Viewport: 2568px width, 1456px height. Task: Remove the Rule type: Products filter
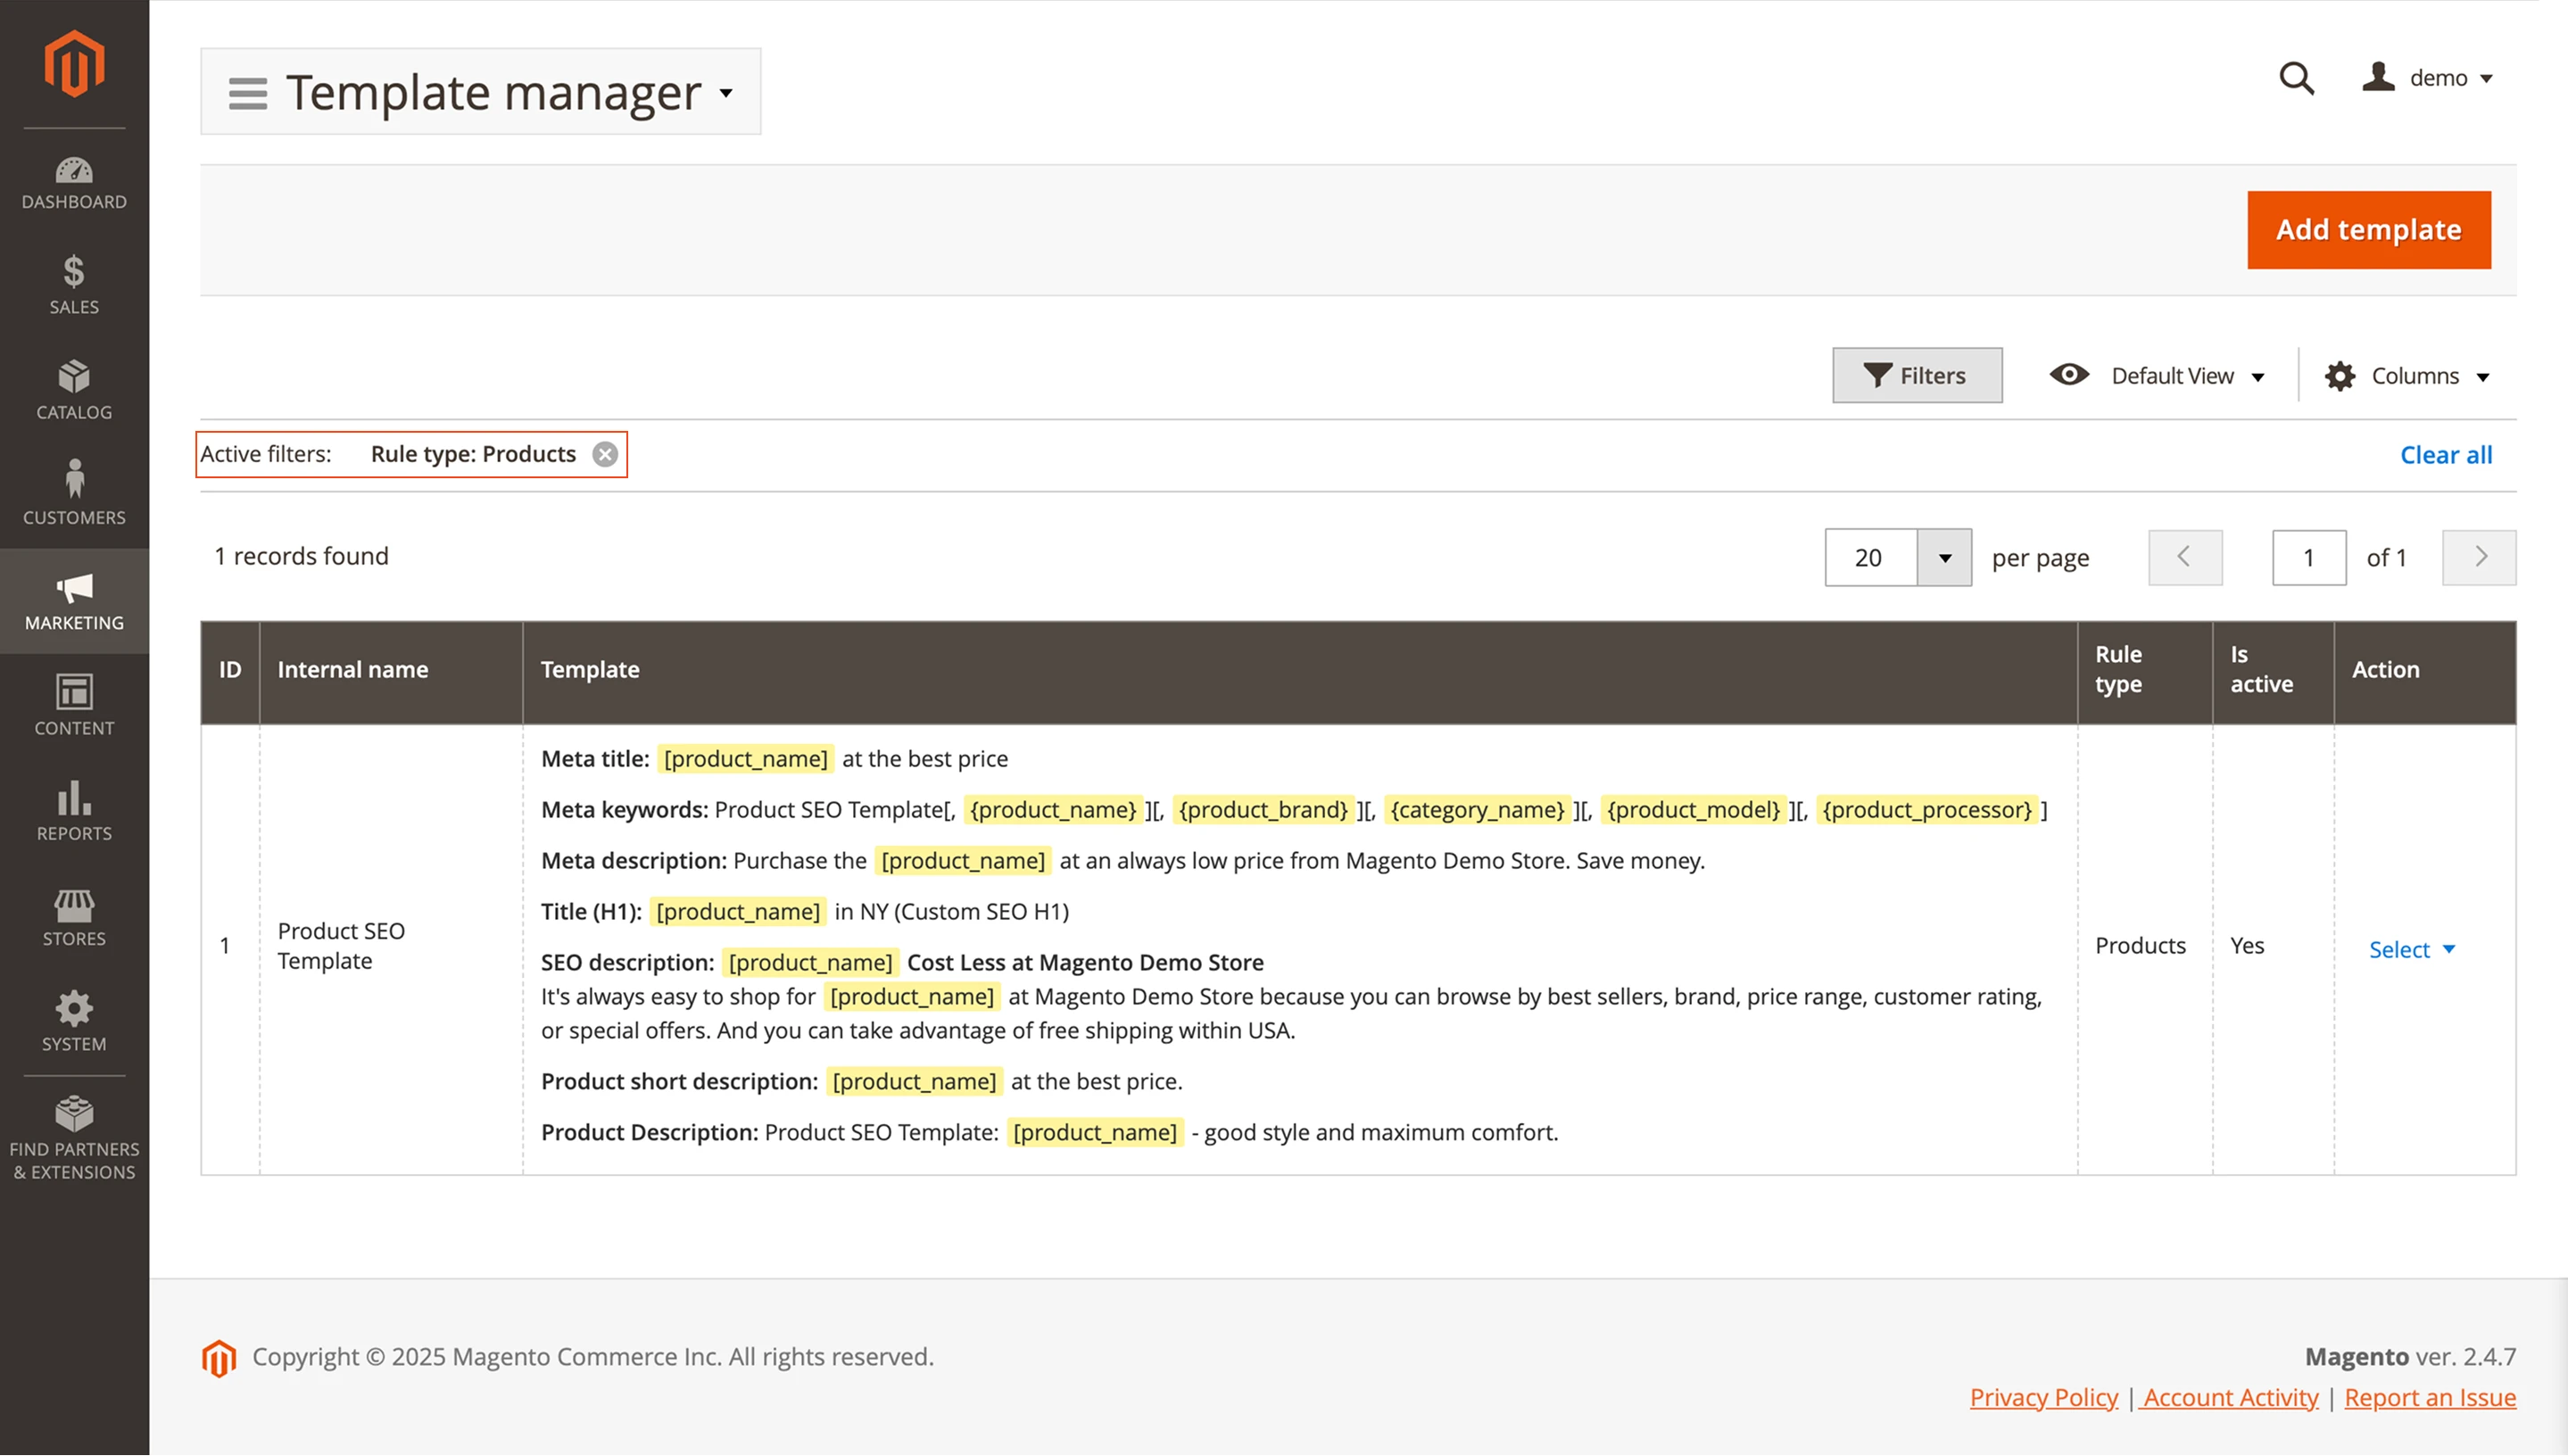pyautogui.click(x=606, y=454)
